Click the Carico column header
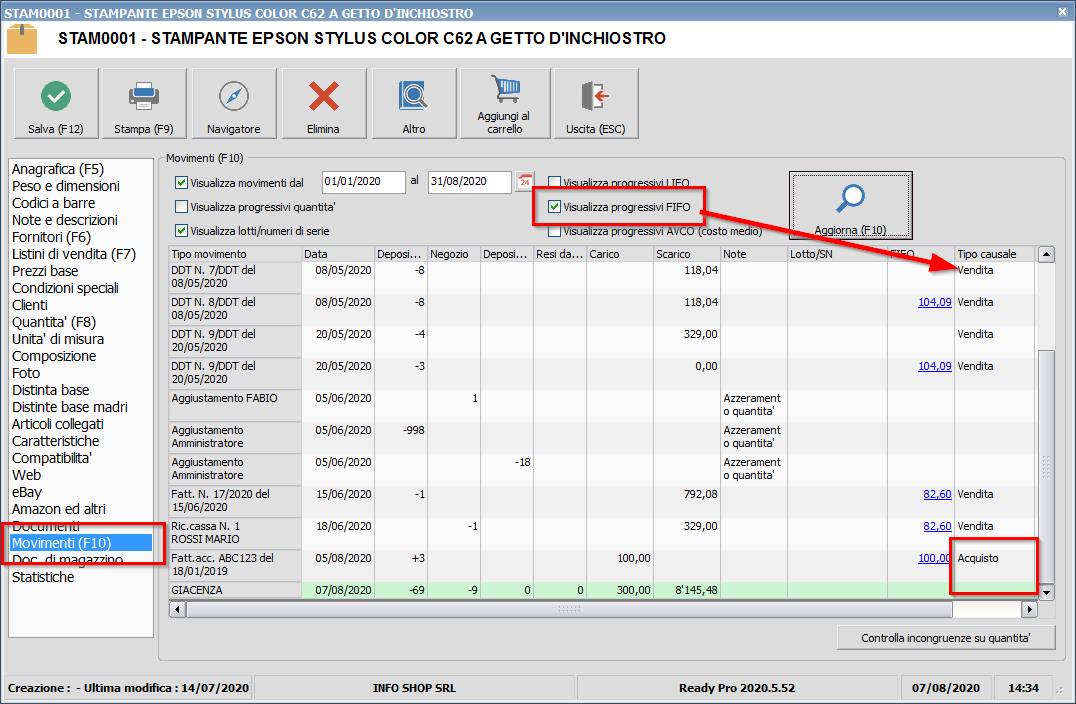The image size is (1076, 704). coord(620,254)
